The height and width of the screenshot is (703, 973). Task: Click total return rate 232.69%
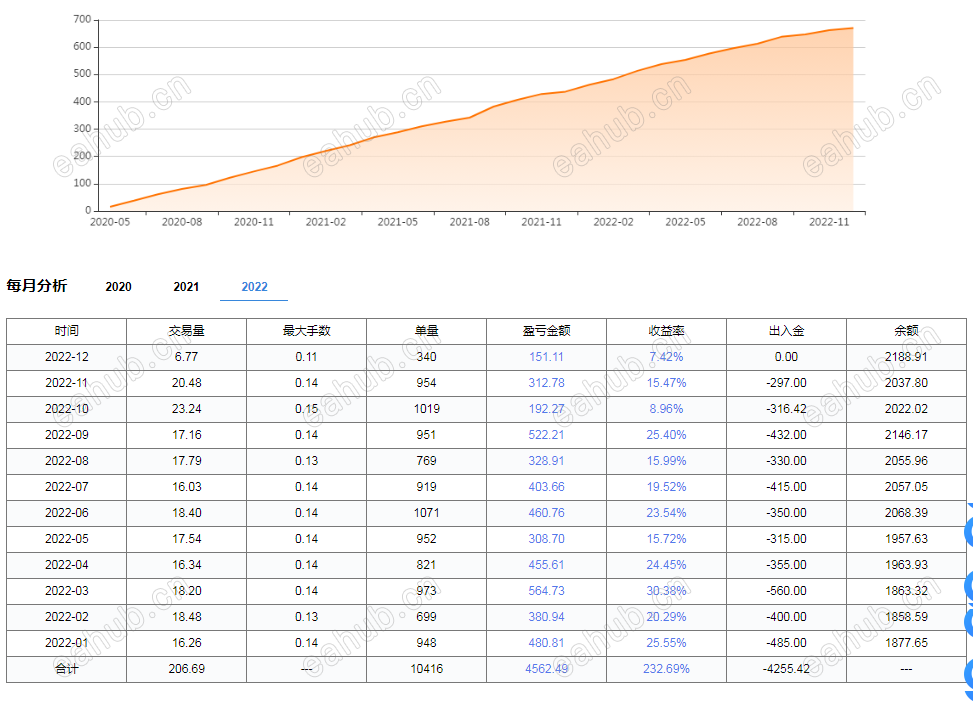666,669
